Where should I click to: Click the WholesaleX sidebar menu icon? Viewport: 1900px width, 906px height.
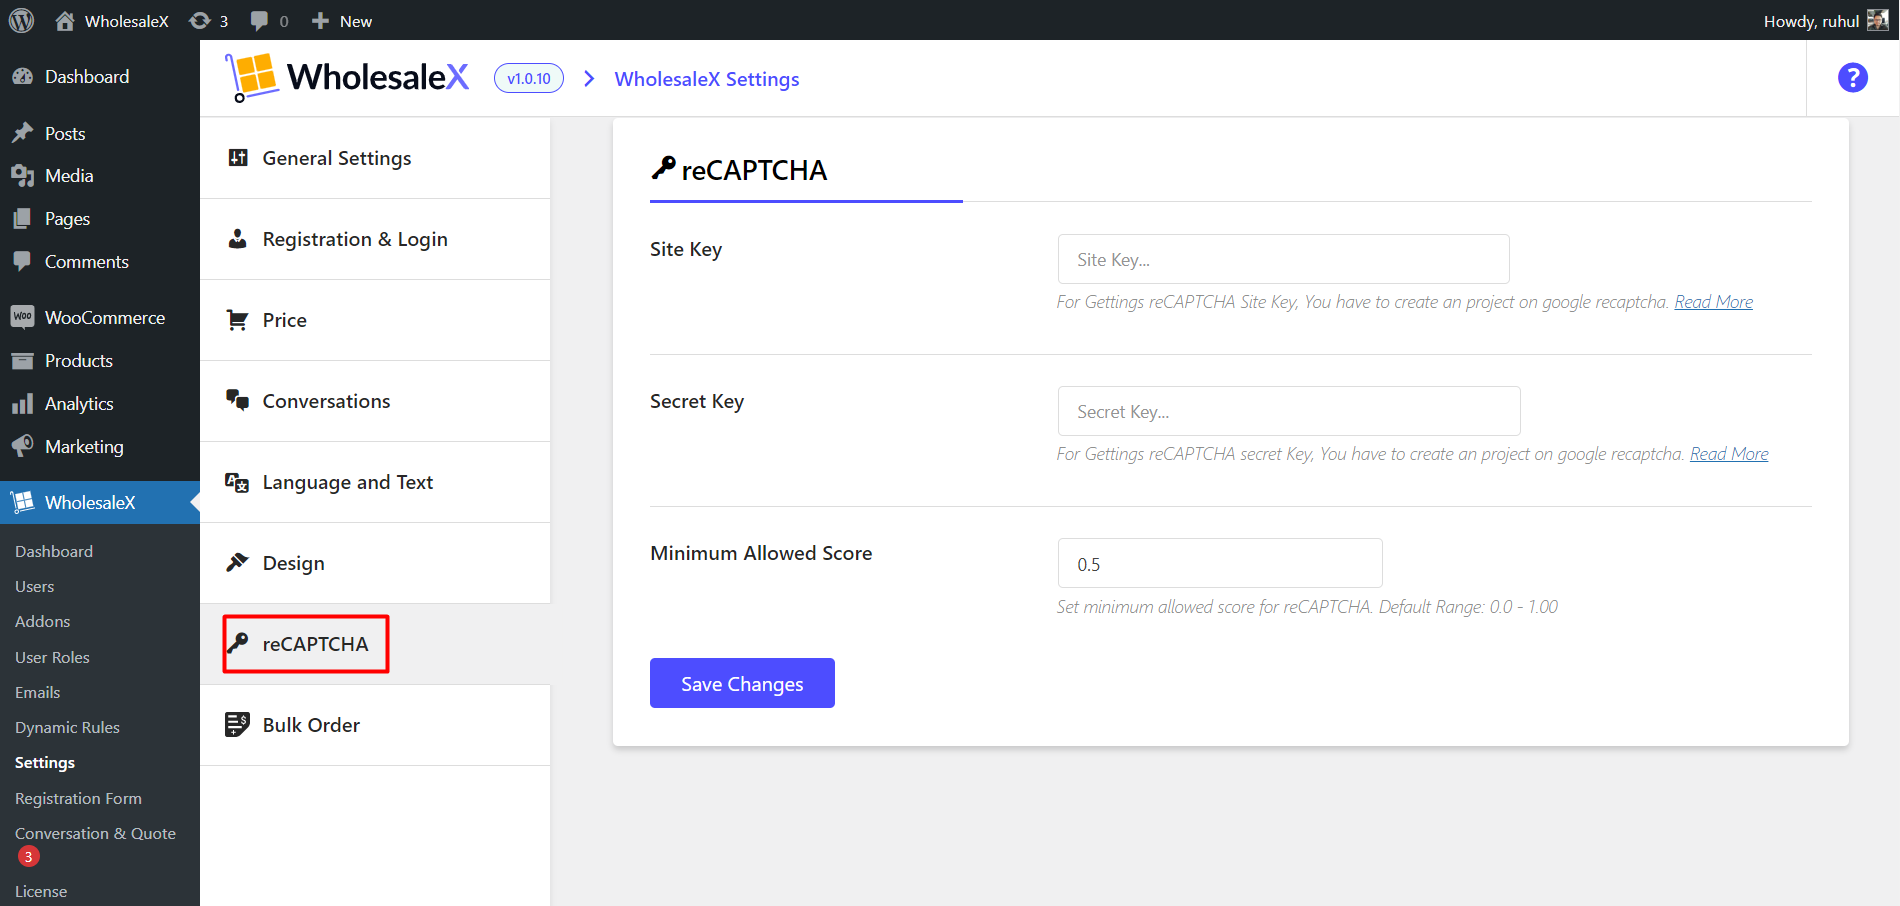click(22, 502)
